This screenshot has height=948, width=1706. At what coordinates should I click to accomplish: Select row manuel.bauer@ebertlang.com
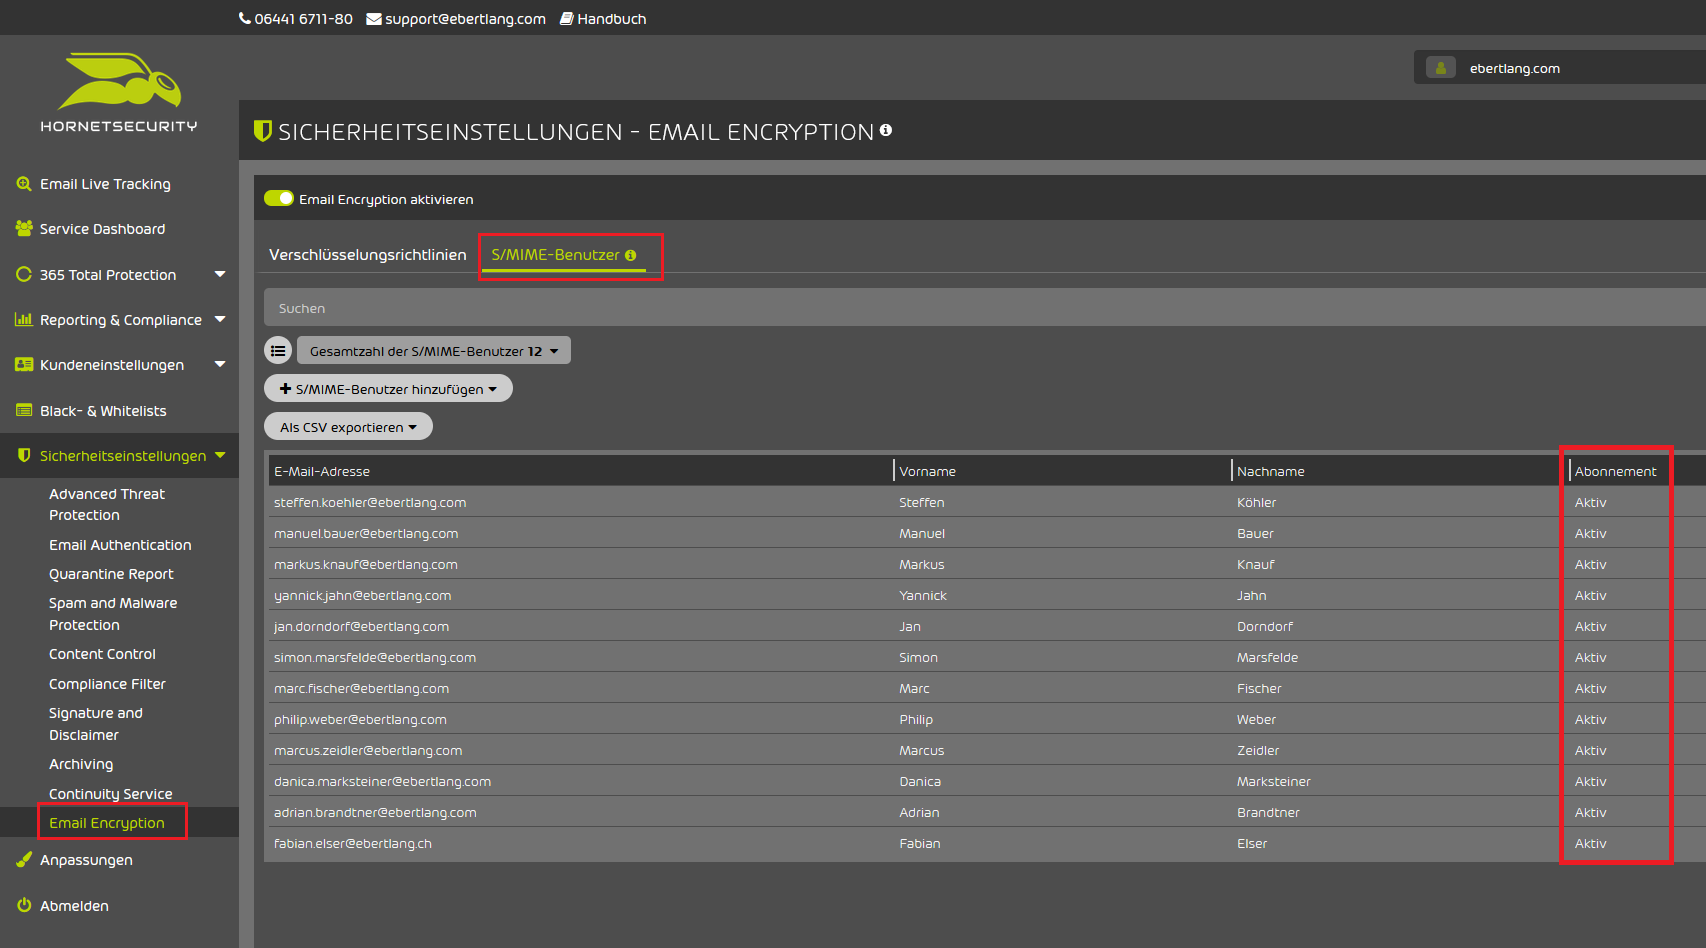pyautogui.click(x=987, y=533)
